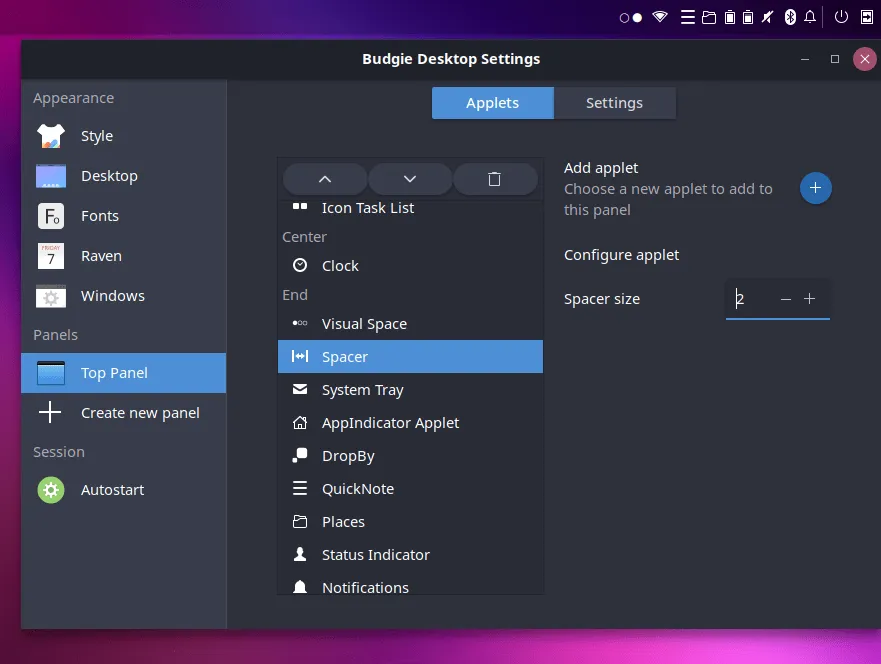Viewport: 881px width, 664px height.
Task: Select Fonts in the Appearance section
Action: [x=99, y=216]
